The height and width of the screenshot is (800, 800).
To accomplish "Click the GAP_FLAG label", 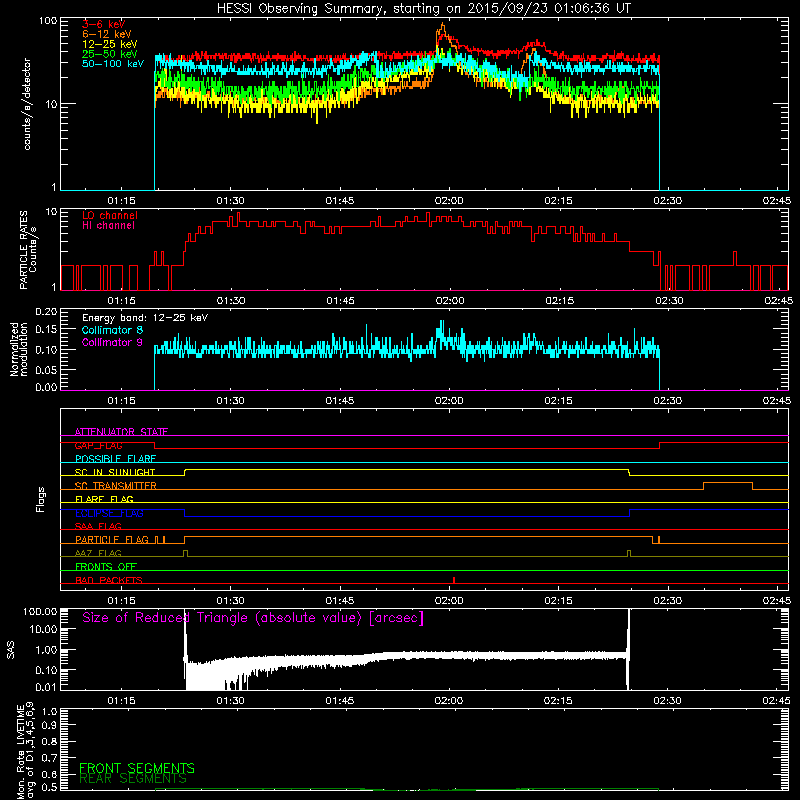I will [x=98, y=445].
